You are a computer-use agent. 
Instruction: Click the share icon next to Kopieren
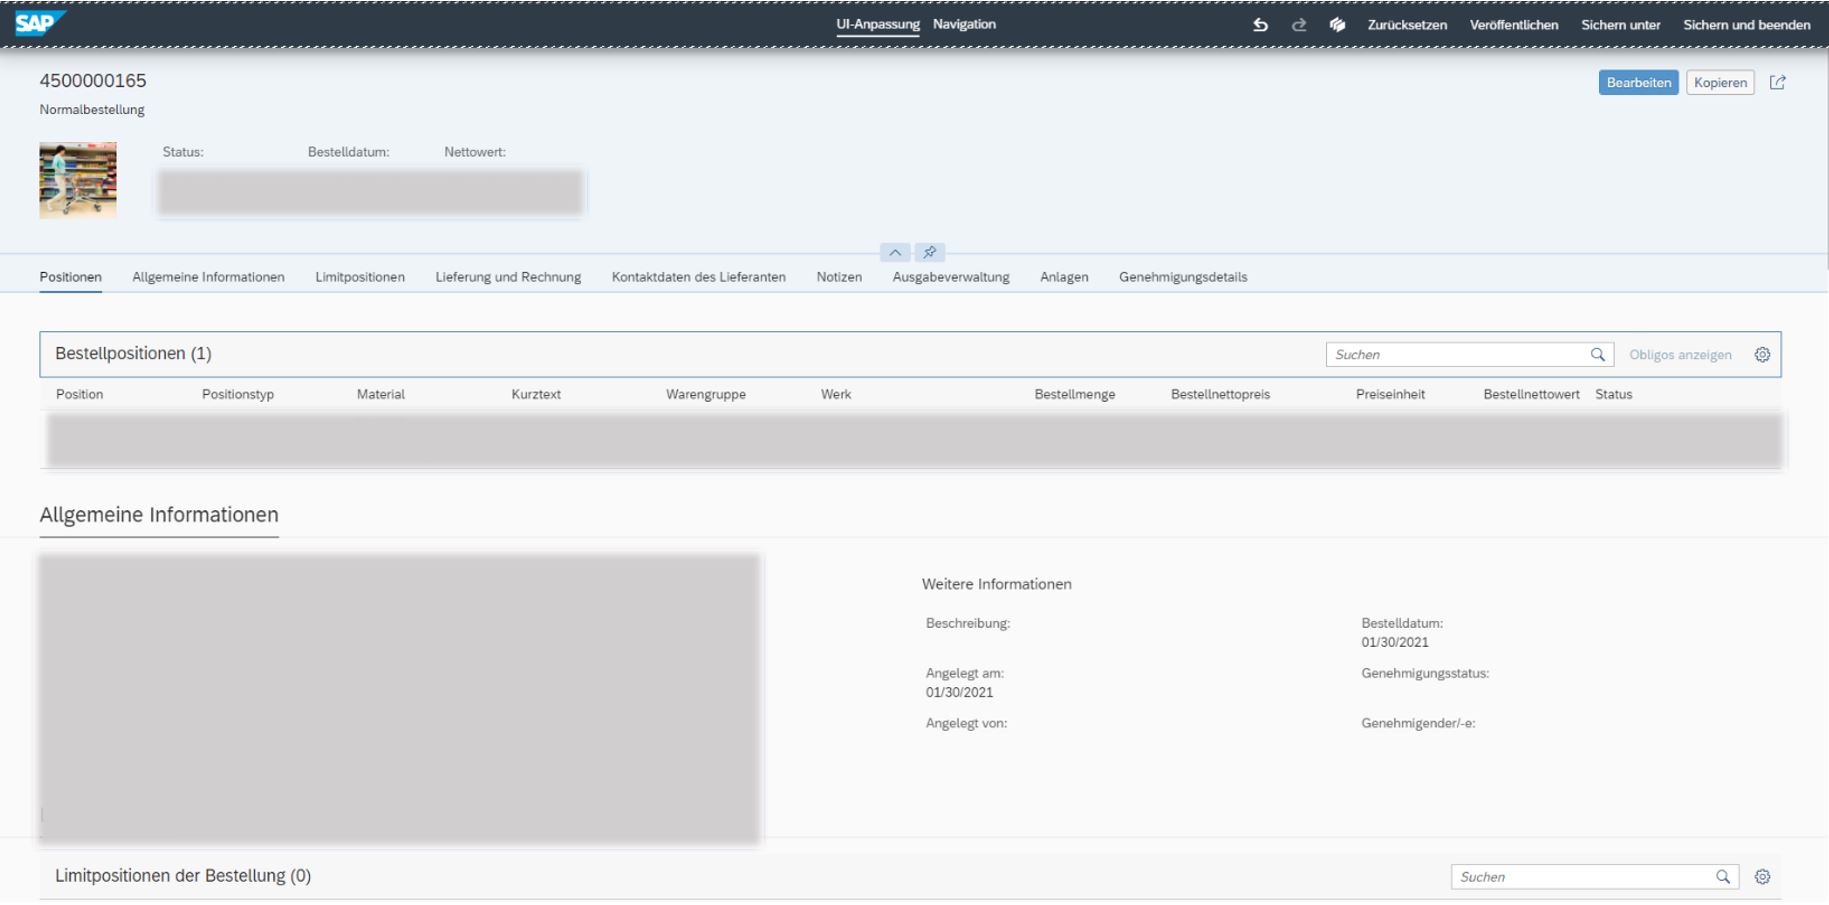(1777, 82)
